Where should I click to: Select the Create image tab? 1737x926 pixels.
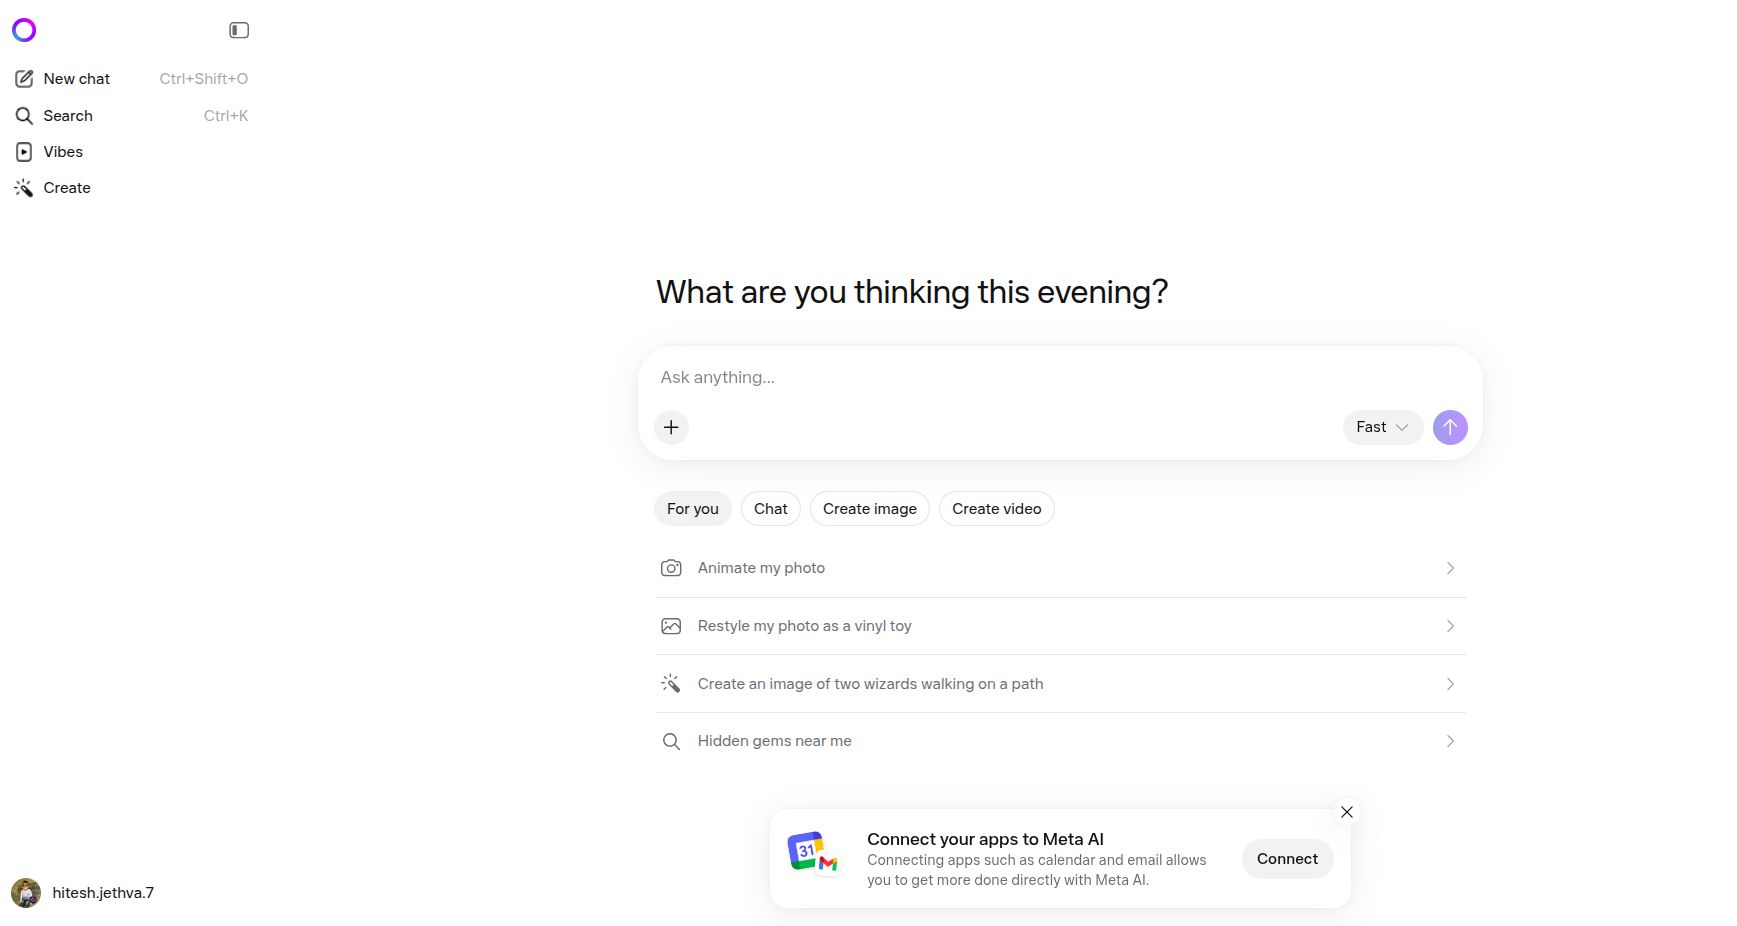869,509
